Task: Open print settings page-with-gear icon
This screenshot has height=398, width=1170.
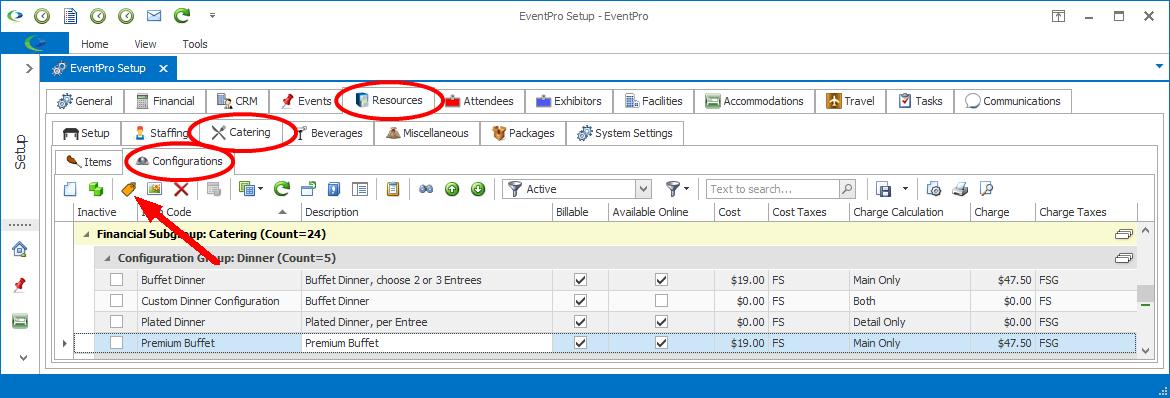Action: [934, 189]
